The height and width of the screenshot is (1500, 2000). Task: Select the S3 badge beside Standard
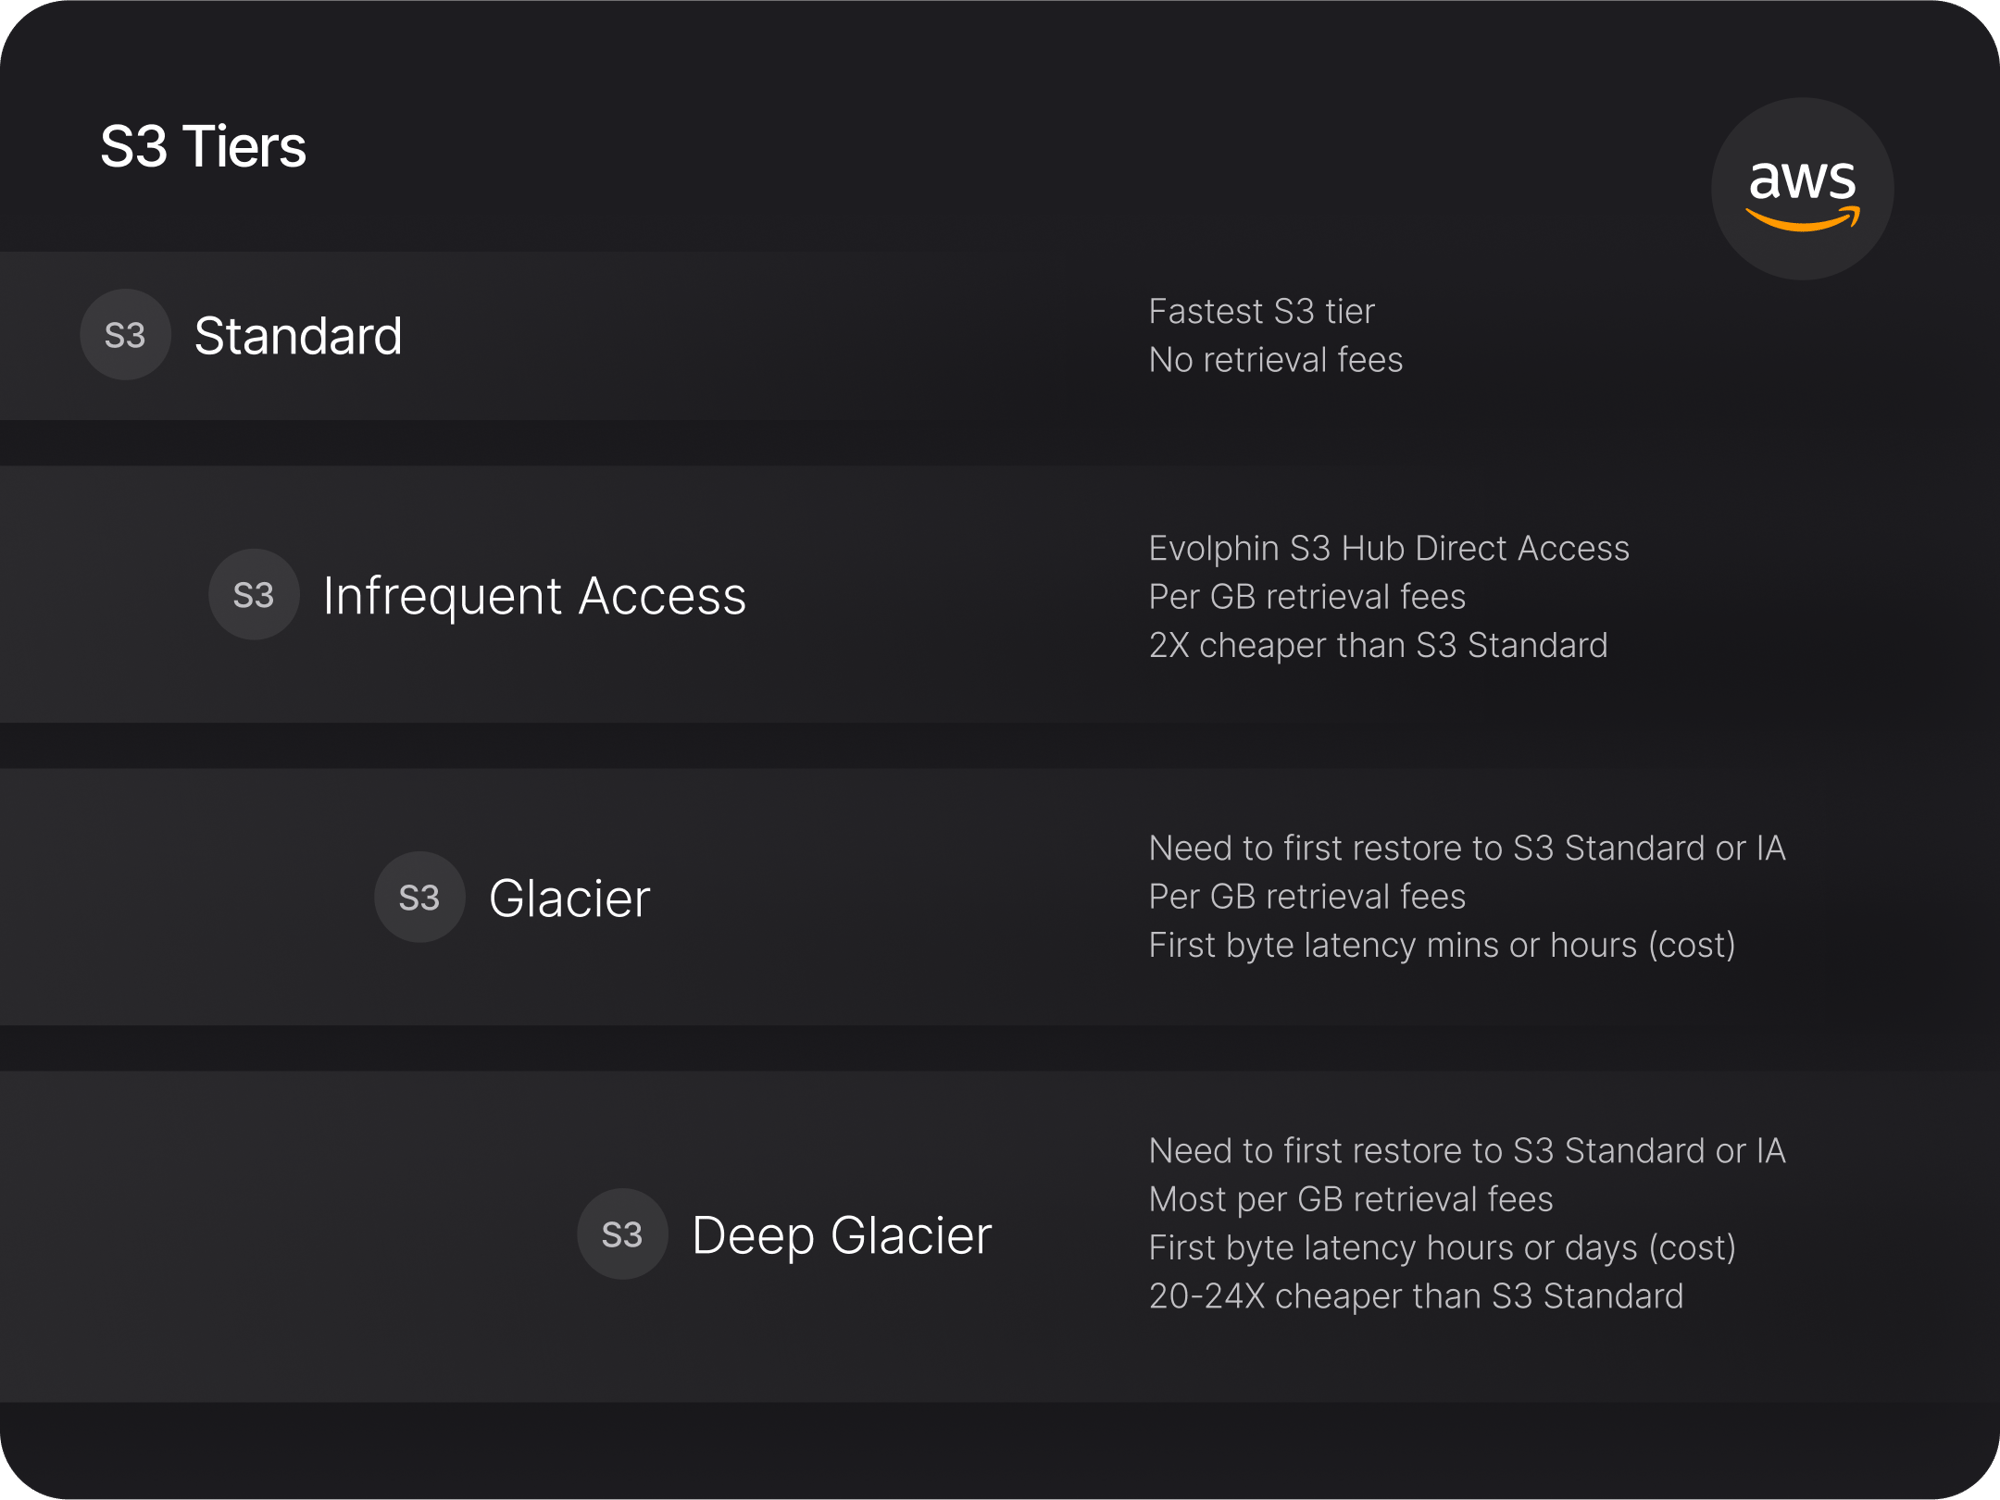(x=125, y=335)
